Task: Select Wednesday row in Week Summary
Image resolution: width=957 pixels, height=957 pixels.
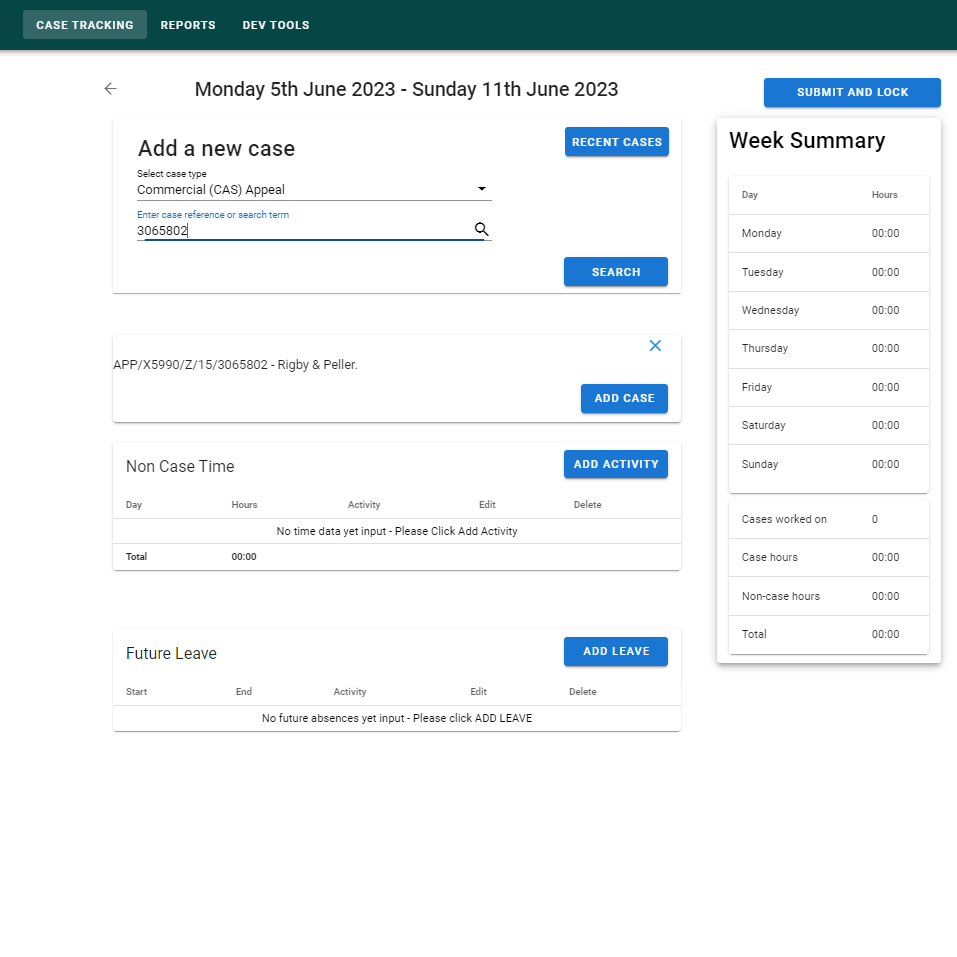Action: point(829,311)
